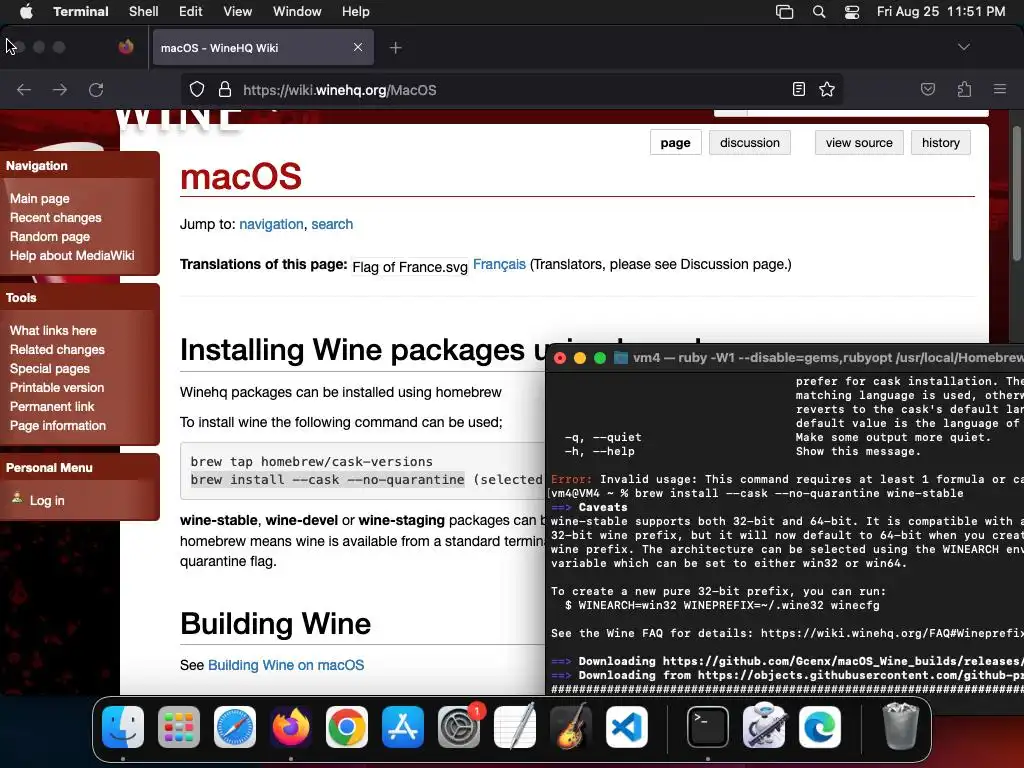Open What links here tool
The image size is (1024, 768).
point(53,330)
